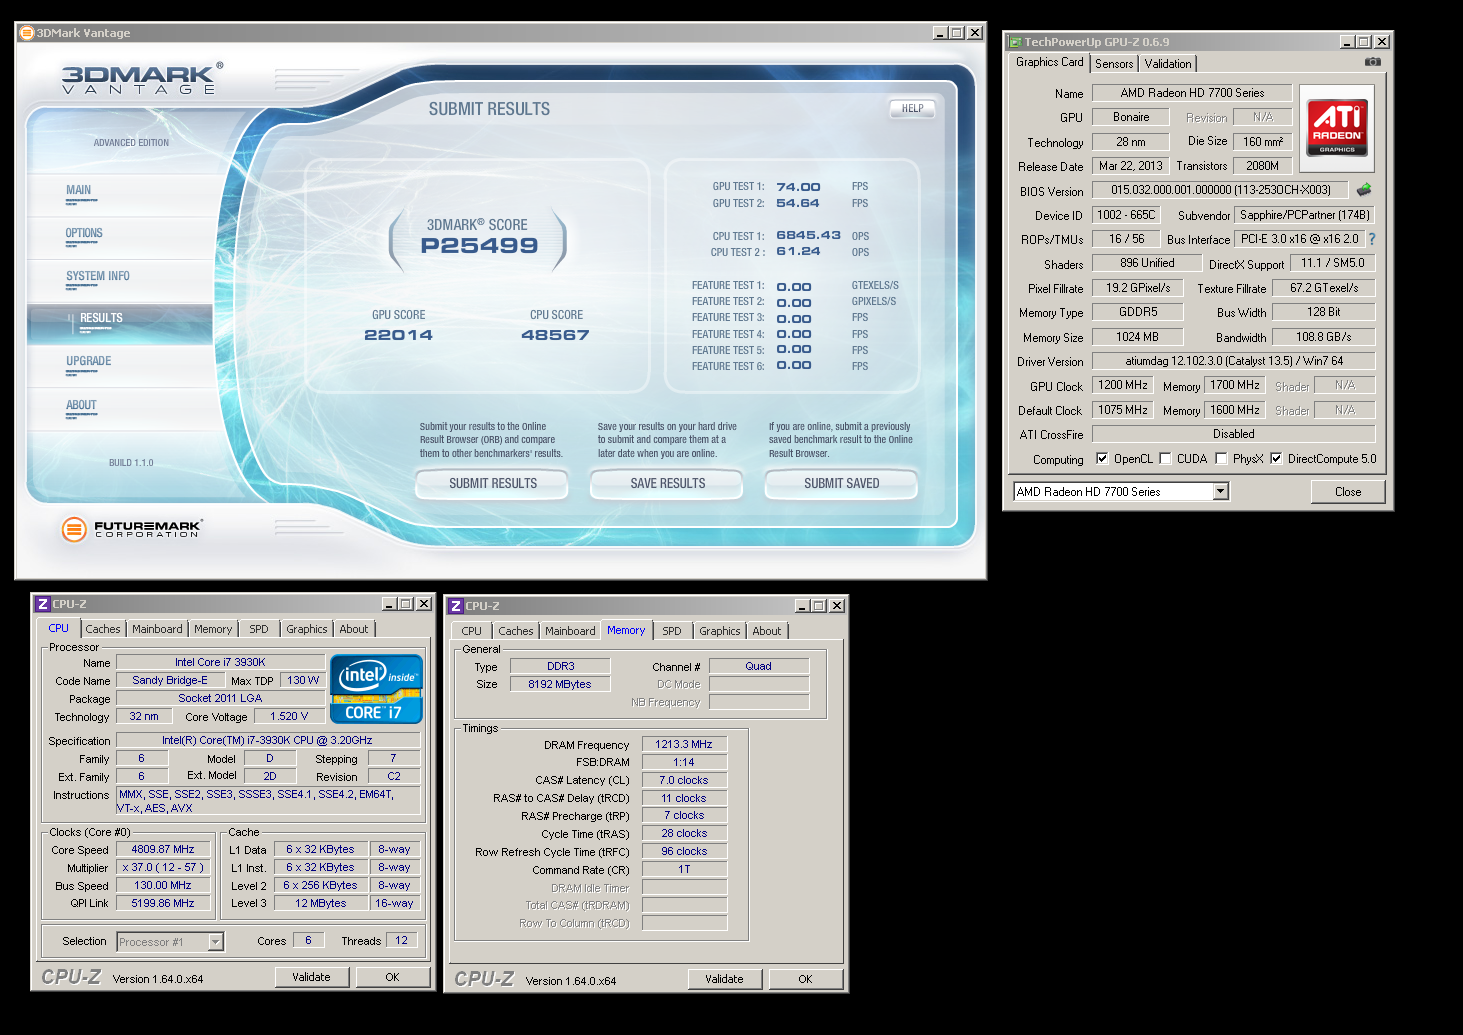
Task: Click the CPU TEST 1 value 6845.43
Action: coord(808,236)
